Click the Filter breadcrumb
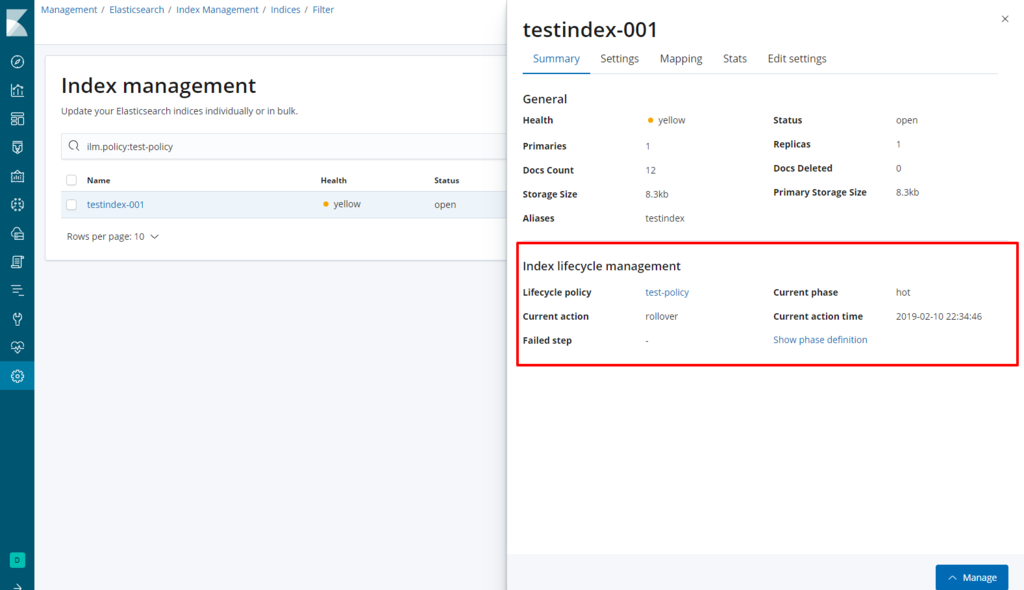Screen dimensions: 1024x590 pyautogui.click(x=323, y=10)
